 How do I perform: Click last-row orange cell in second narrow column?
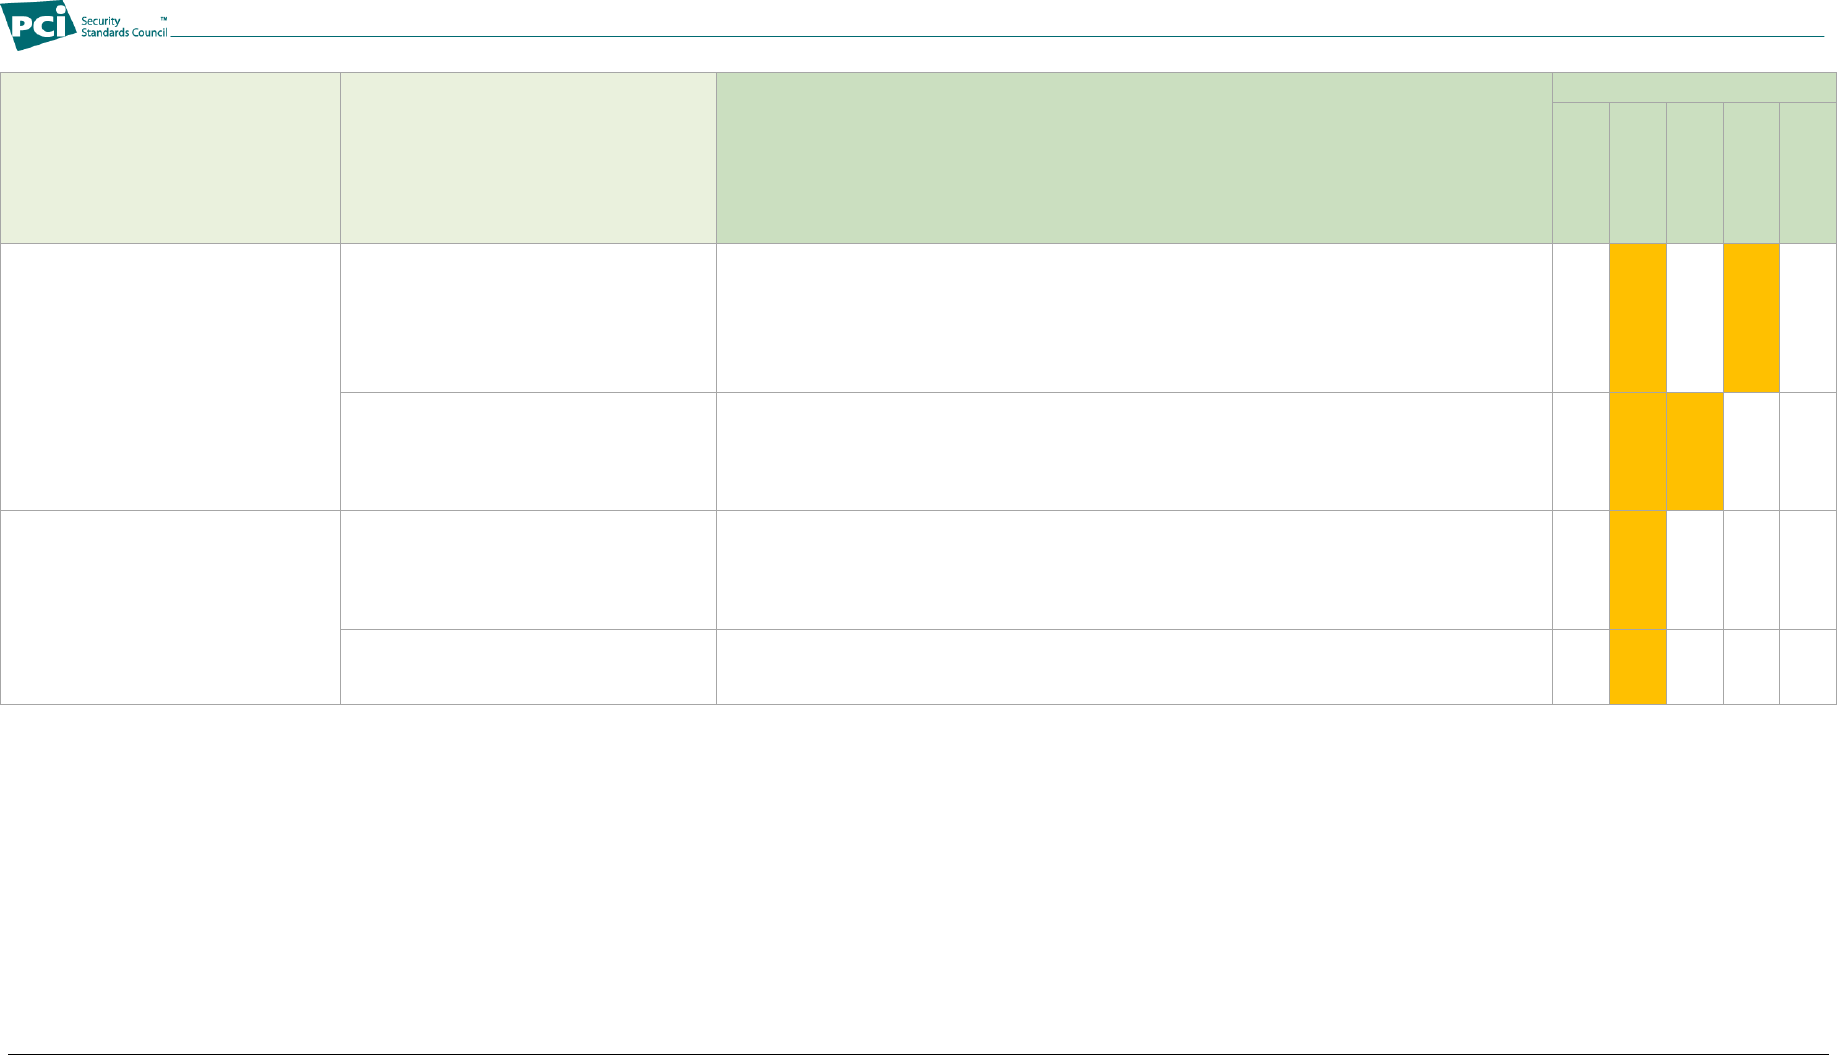tap(1638, 667)
